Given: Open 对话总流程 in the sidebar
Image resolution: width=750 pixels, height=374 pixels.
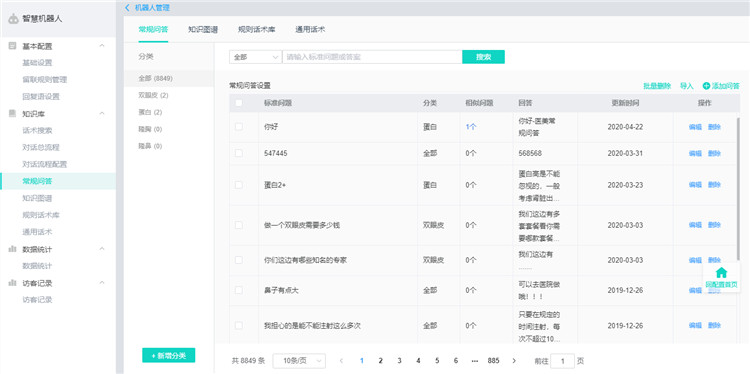Looking at the screenshot, I should (x=41, y=147).
